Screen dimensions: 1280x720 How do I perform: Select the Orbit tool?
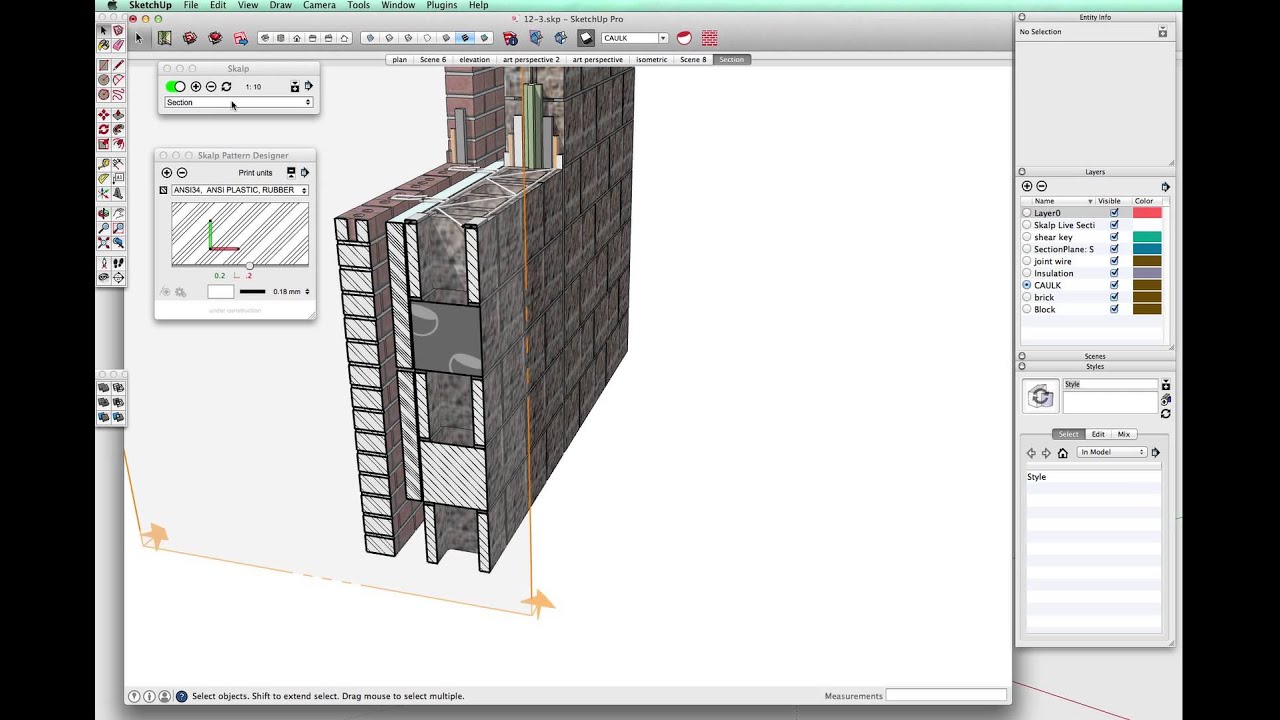[x=103, y=213]
